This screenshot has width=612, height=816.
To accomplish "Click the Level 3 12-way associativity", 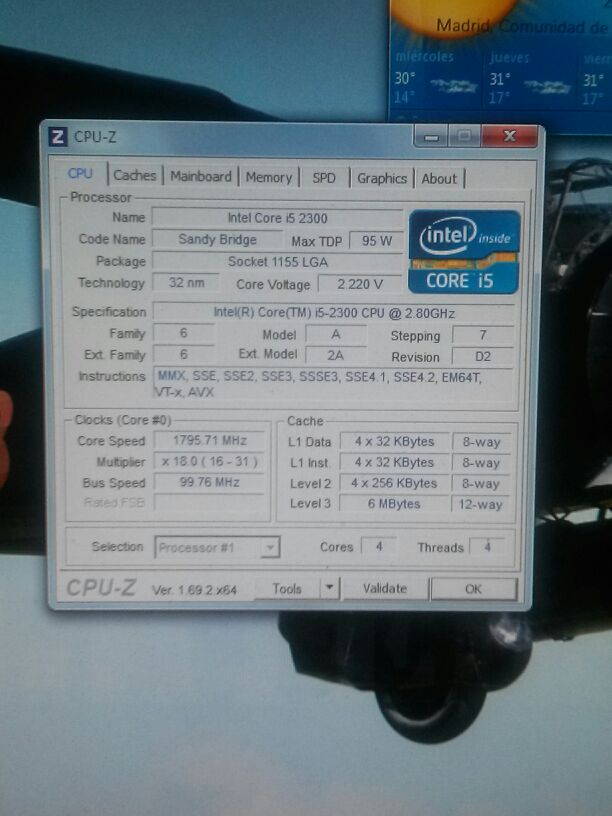I will click(x=481, y=504).
